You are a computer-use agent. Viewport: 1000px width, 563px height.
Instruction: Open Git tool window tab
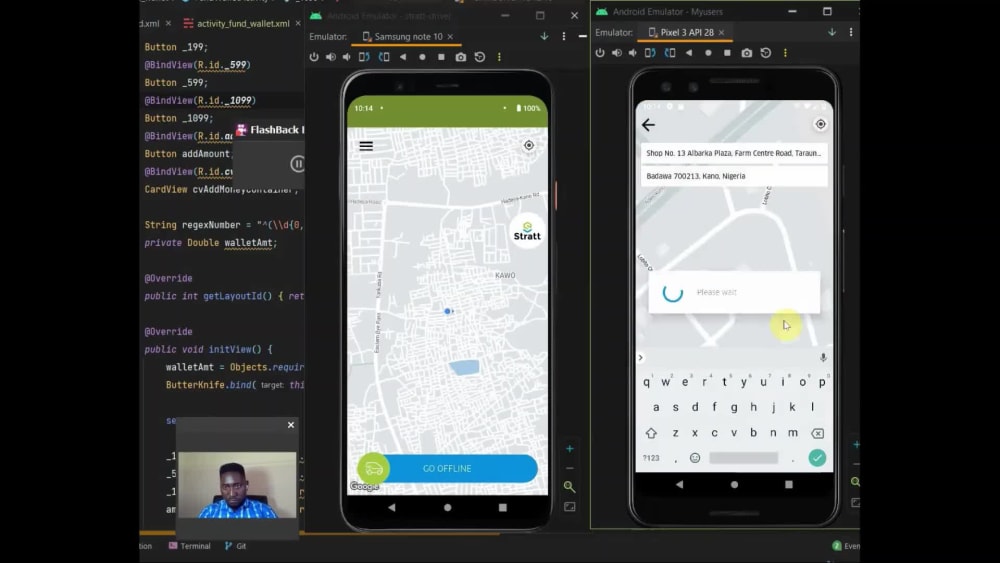235,546
